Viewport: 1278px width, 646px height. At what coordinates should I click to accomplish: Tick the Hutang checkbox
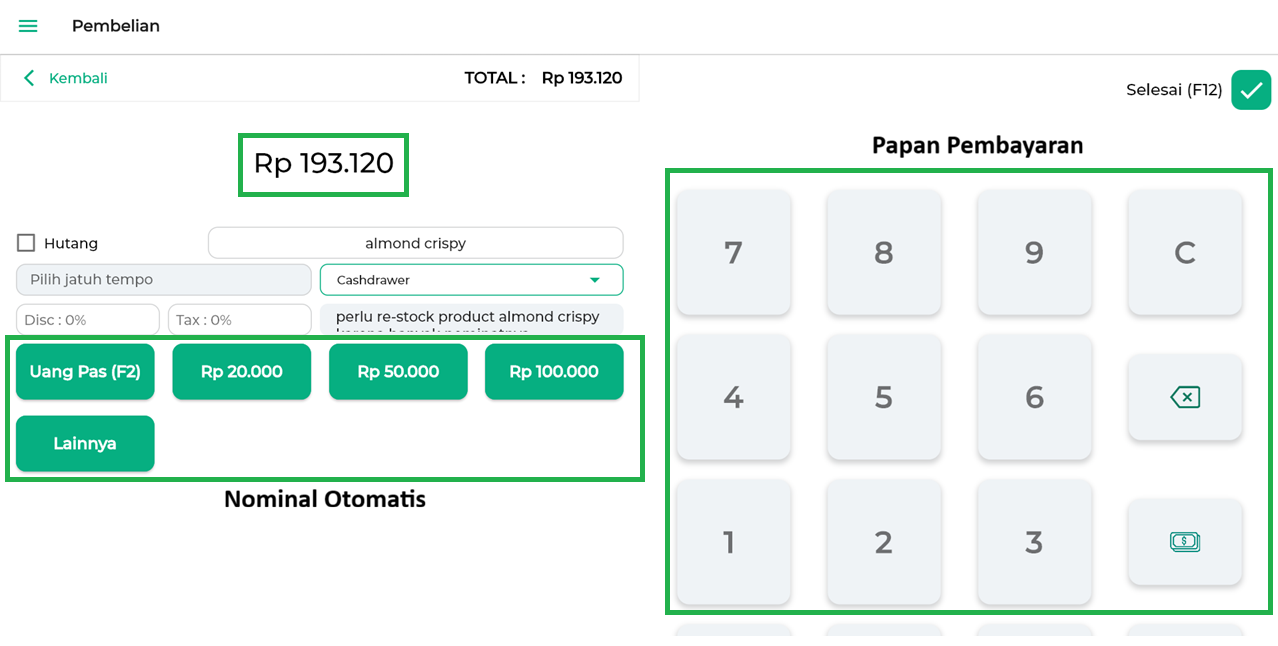26,243
